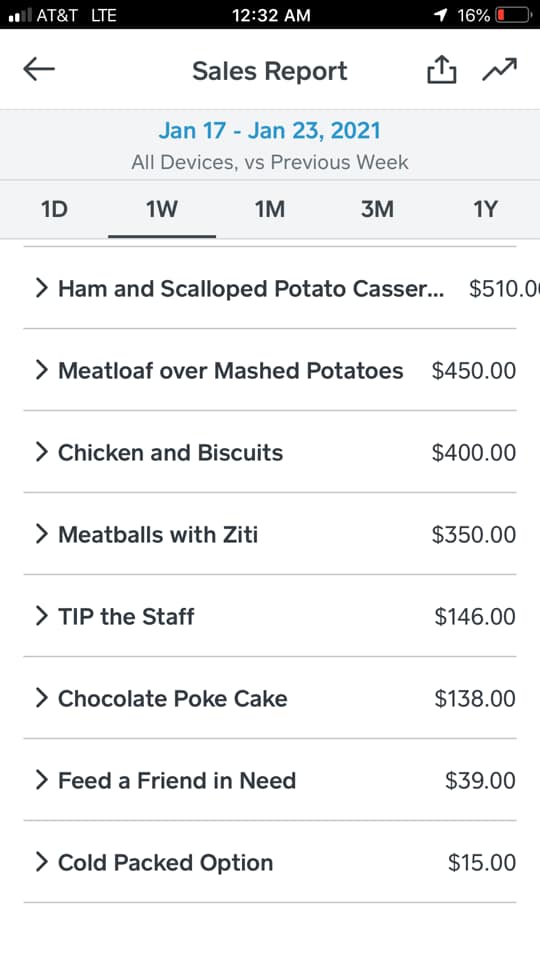Screen dimensions: 540x960
Task: Switch to the 1D time range tab
Action: pos(54,209)
